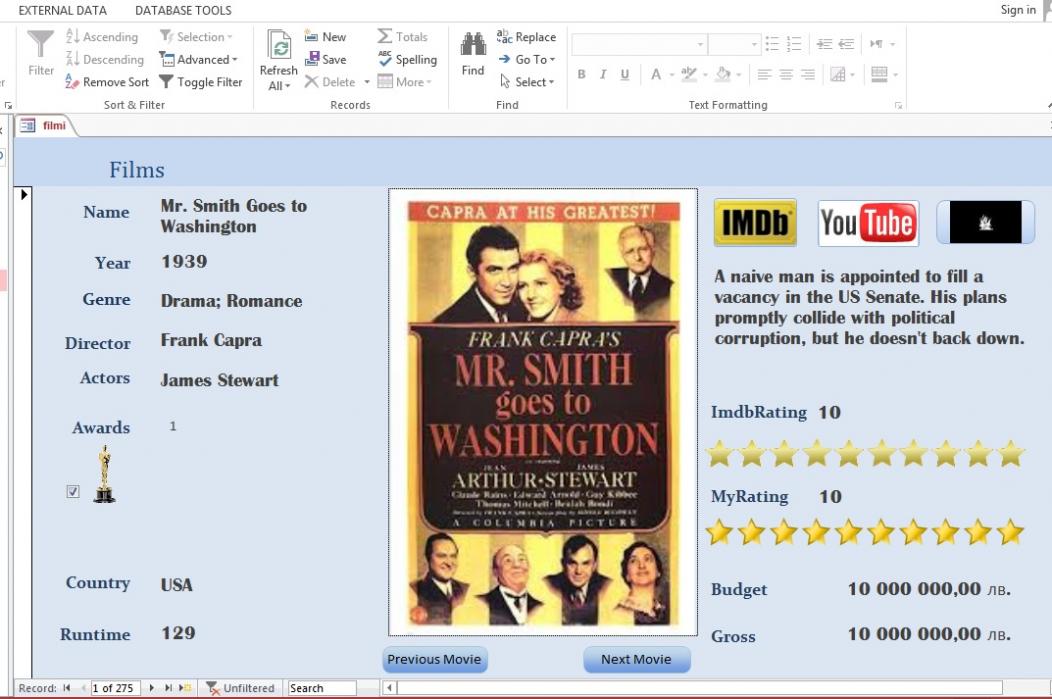Click the Director field Frank Capra

pyautogui.click(x=211, y=340)
